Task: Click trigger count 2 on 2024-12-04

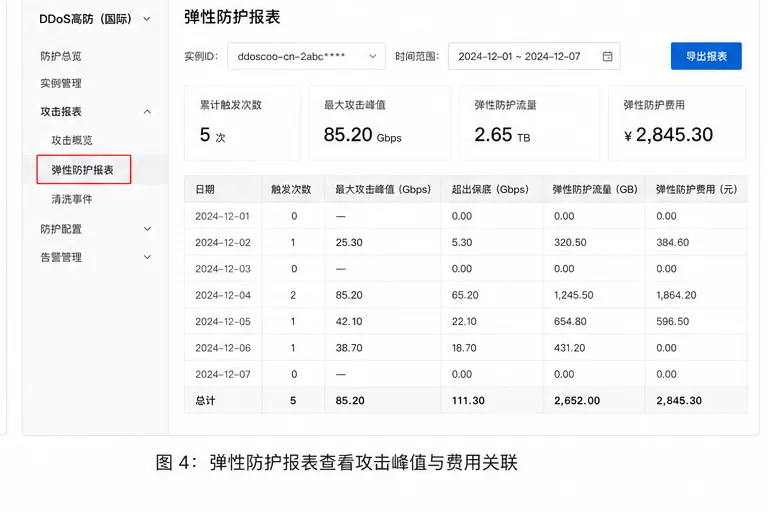Action: (293, 295)
